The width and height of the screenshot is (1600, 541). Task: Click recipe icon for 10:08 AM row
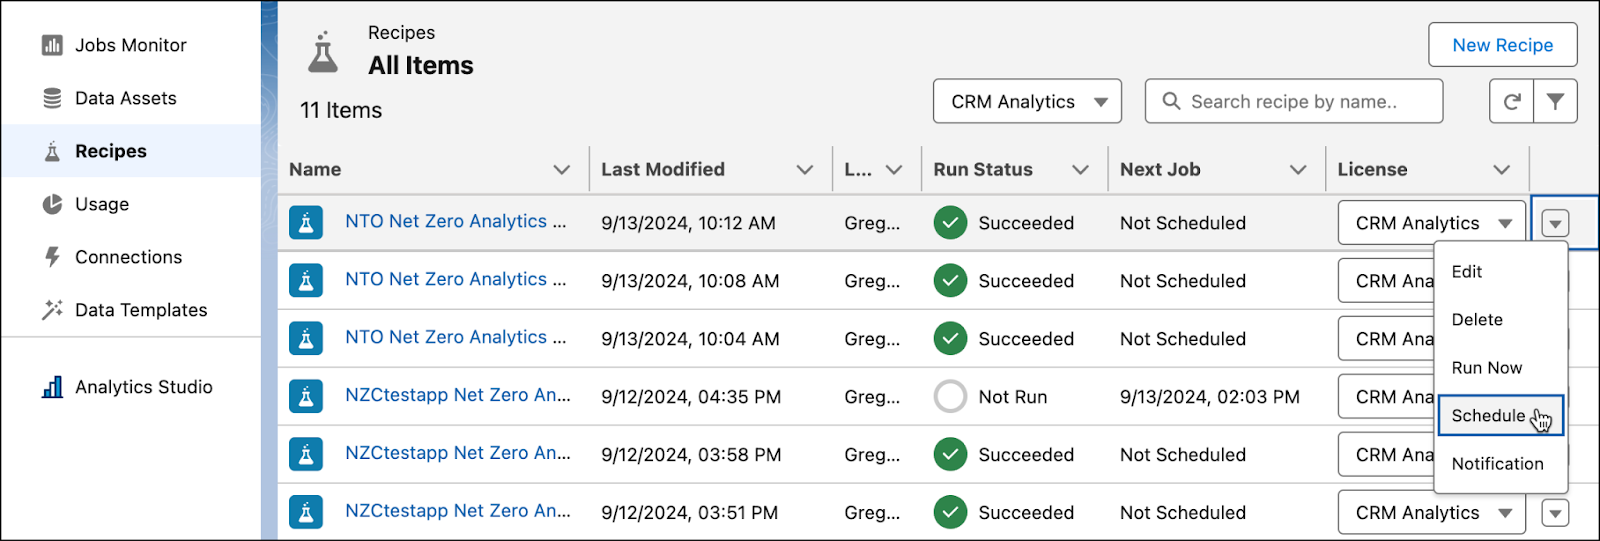point(306,281)
